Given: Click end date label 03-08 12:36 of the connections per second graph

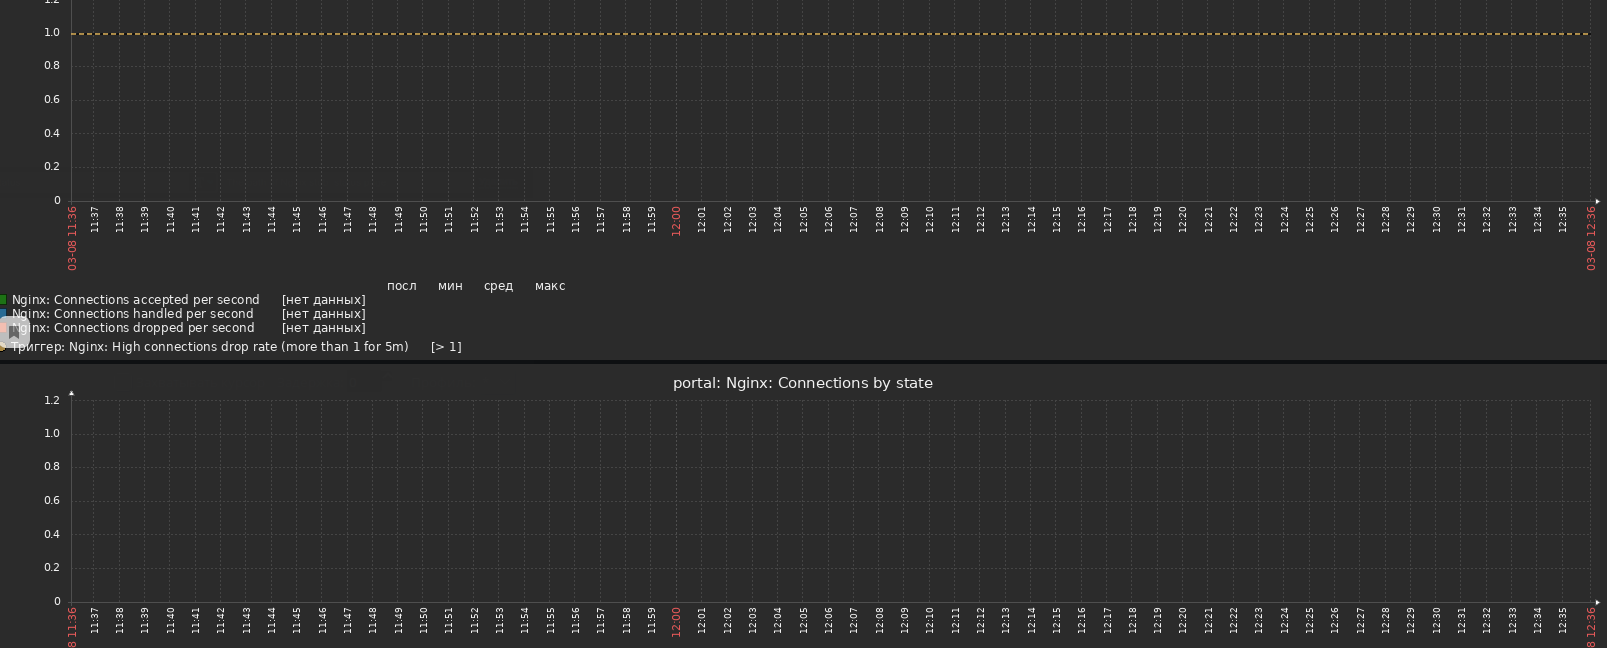Looking at the screenshot, I should (x=1591, y=238).
